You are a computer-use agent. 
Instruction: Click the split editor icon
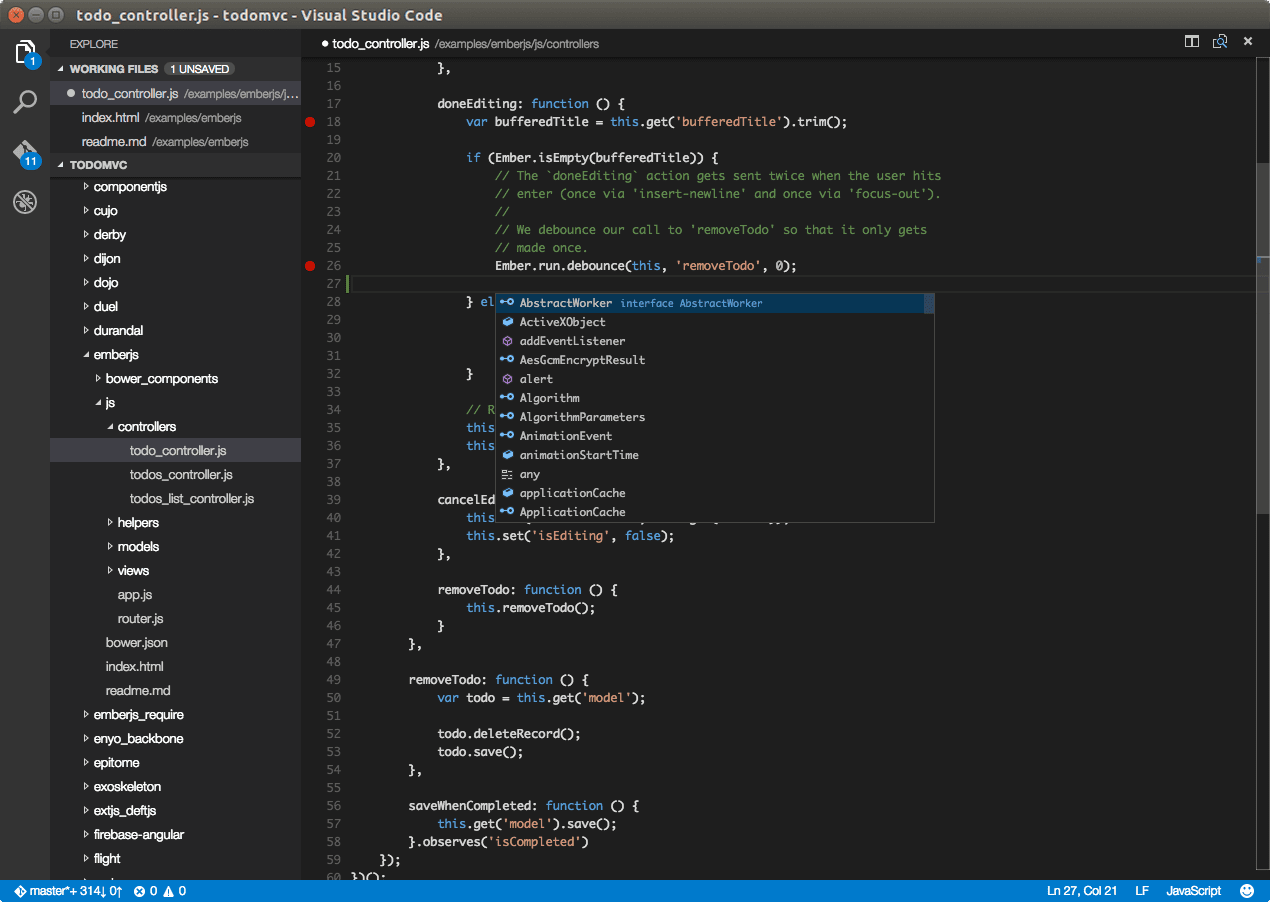tap(1192, 42)
